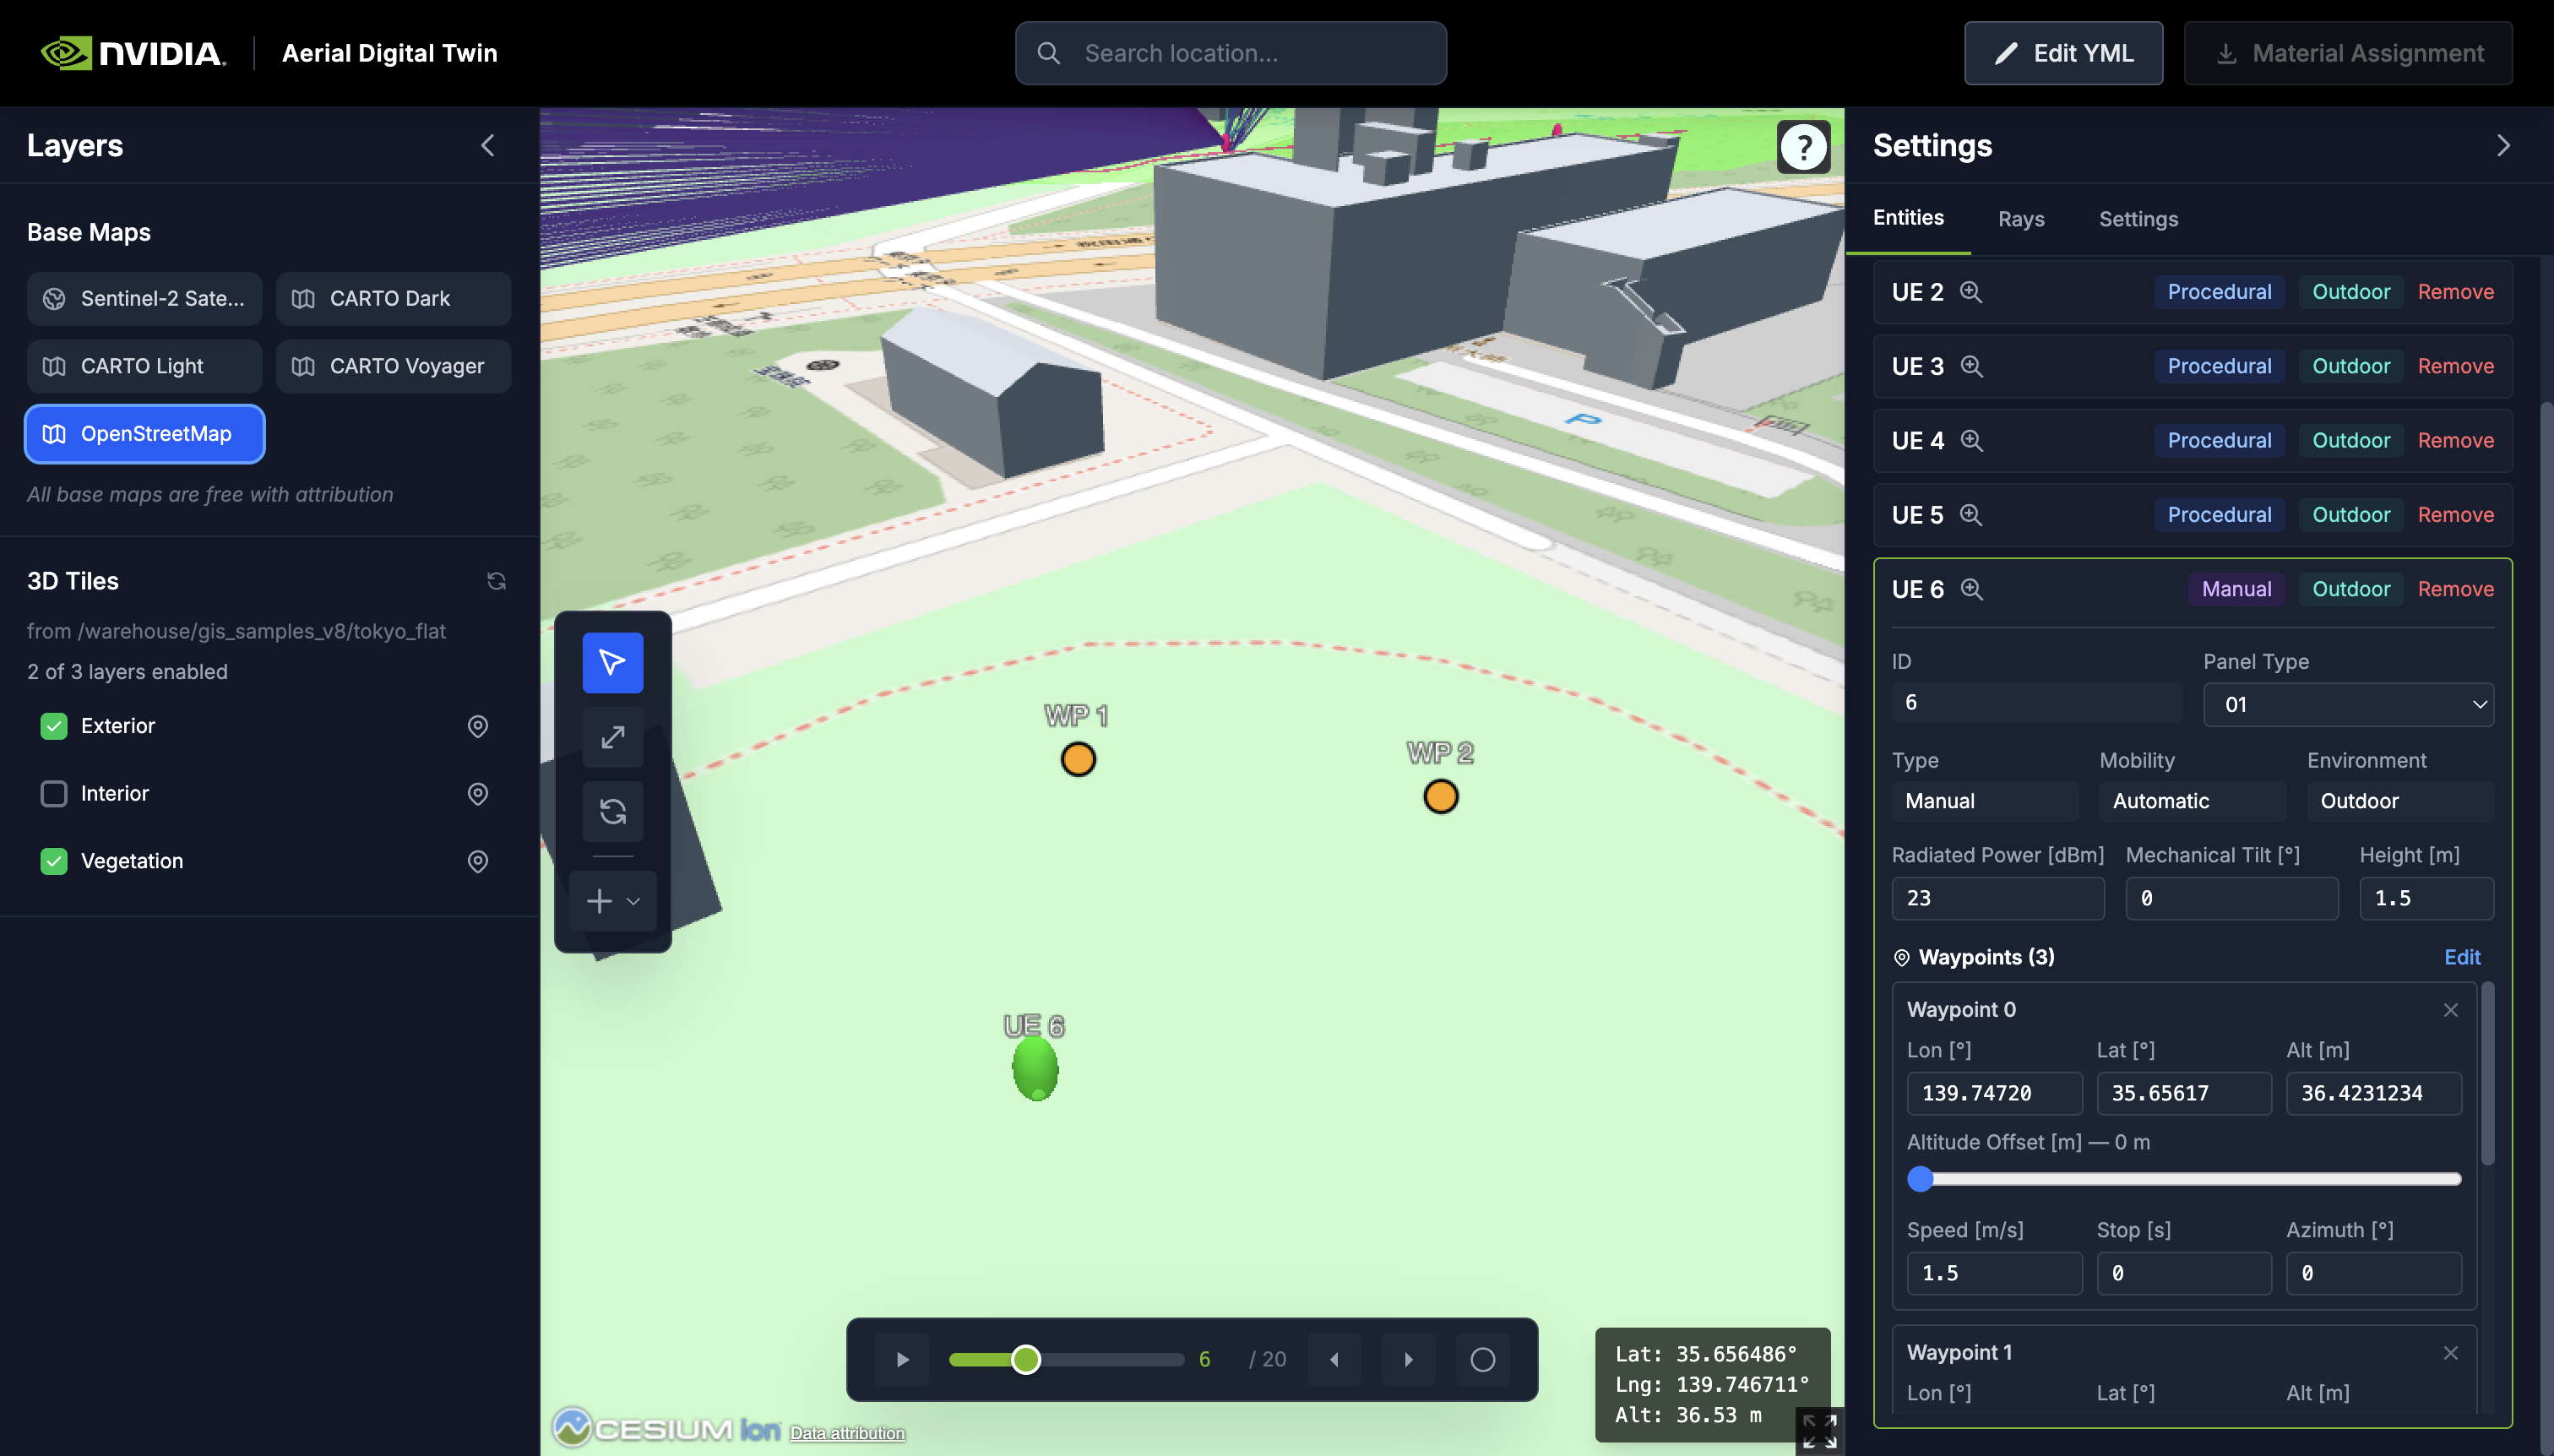Click the Mechanical Tilt input field
2554x1456 pixels.
click(2231, 898)
